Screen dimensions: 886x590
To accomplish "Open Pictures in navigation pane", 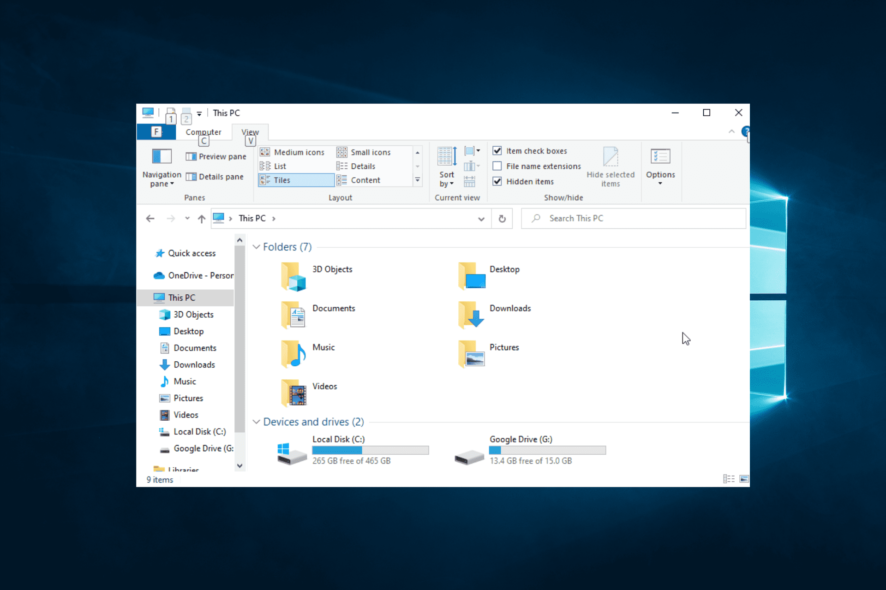I will point(188,398).
